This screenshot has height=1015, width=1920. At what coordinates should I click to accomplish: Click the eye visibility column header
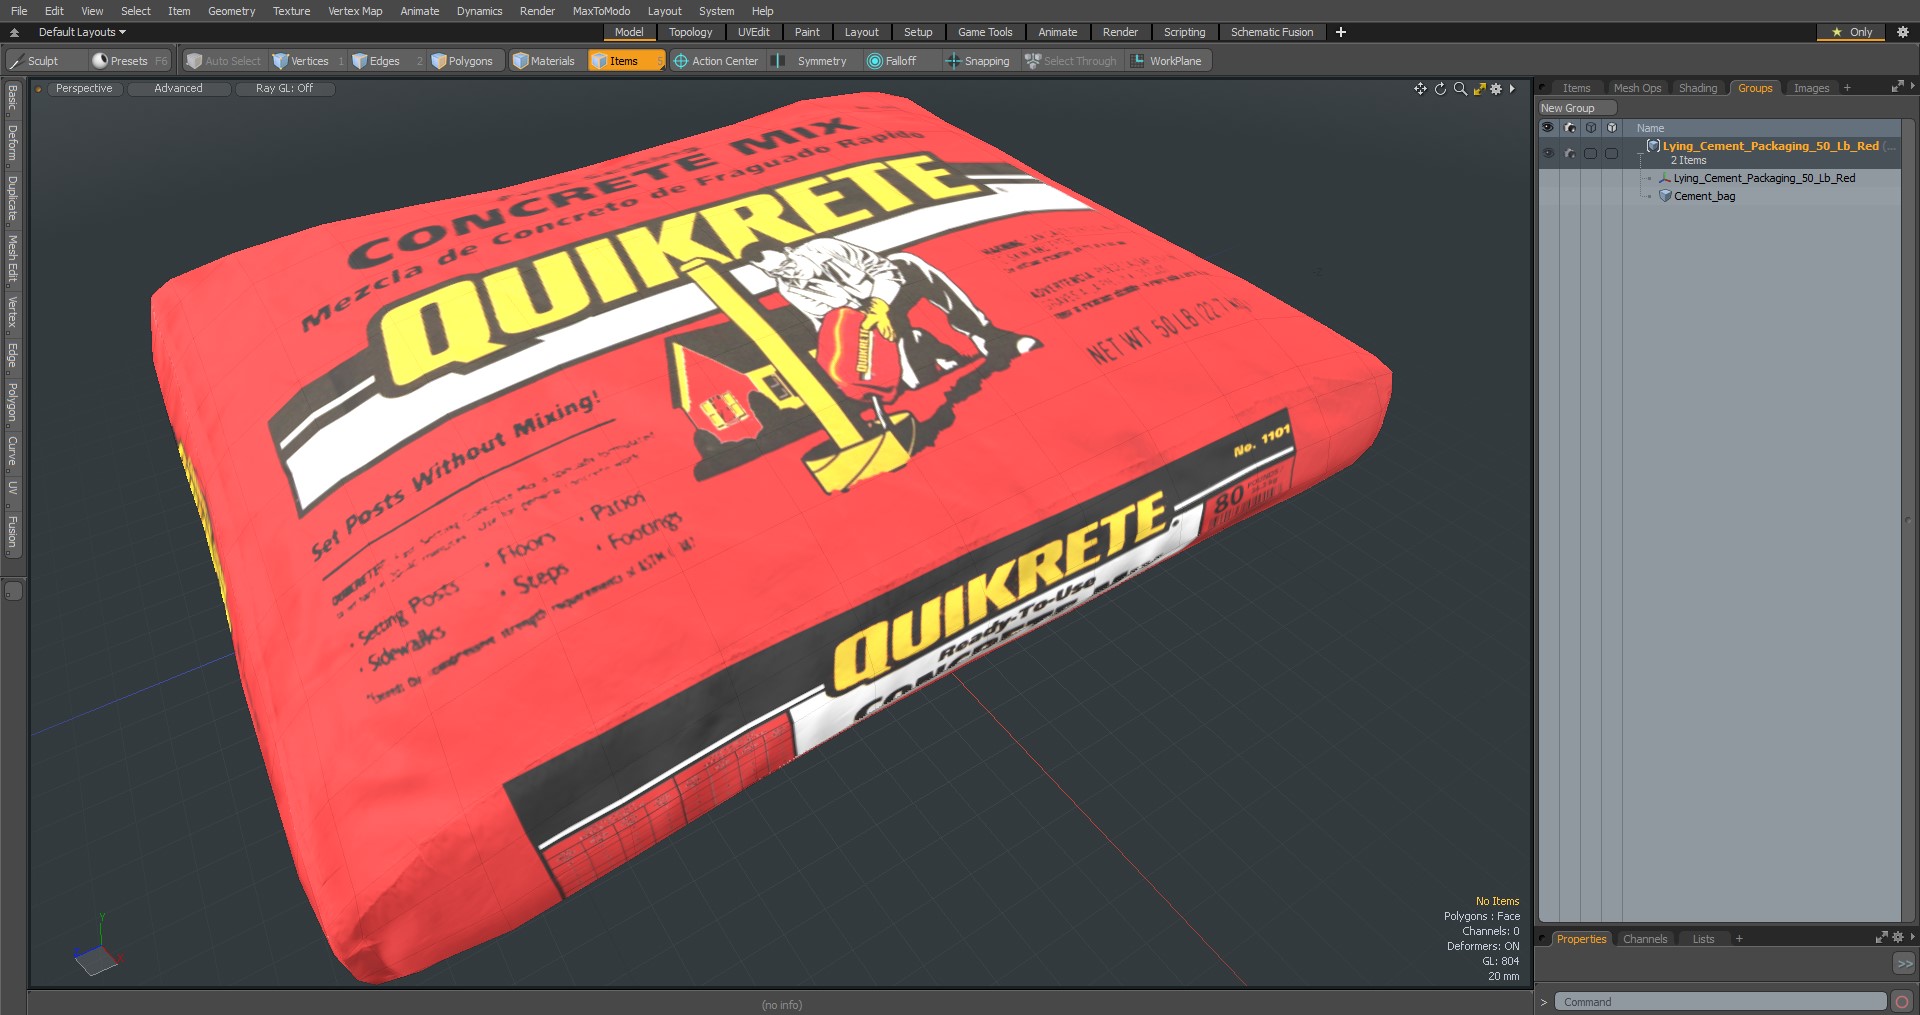coord(1548,128)
